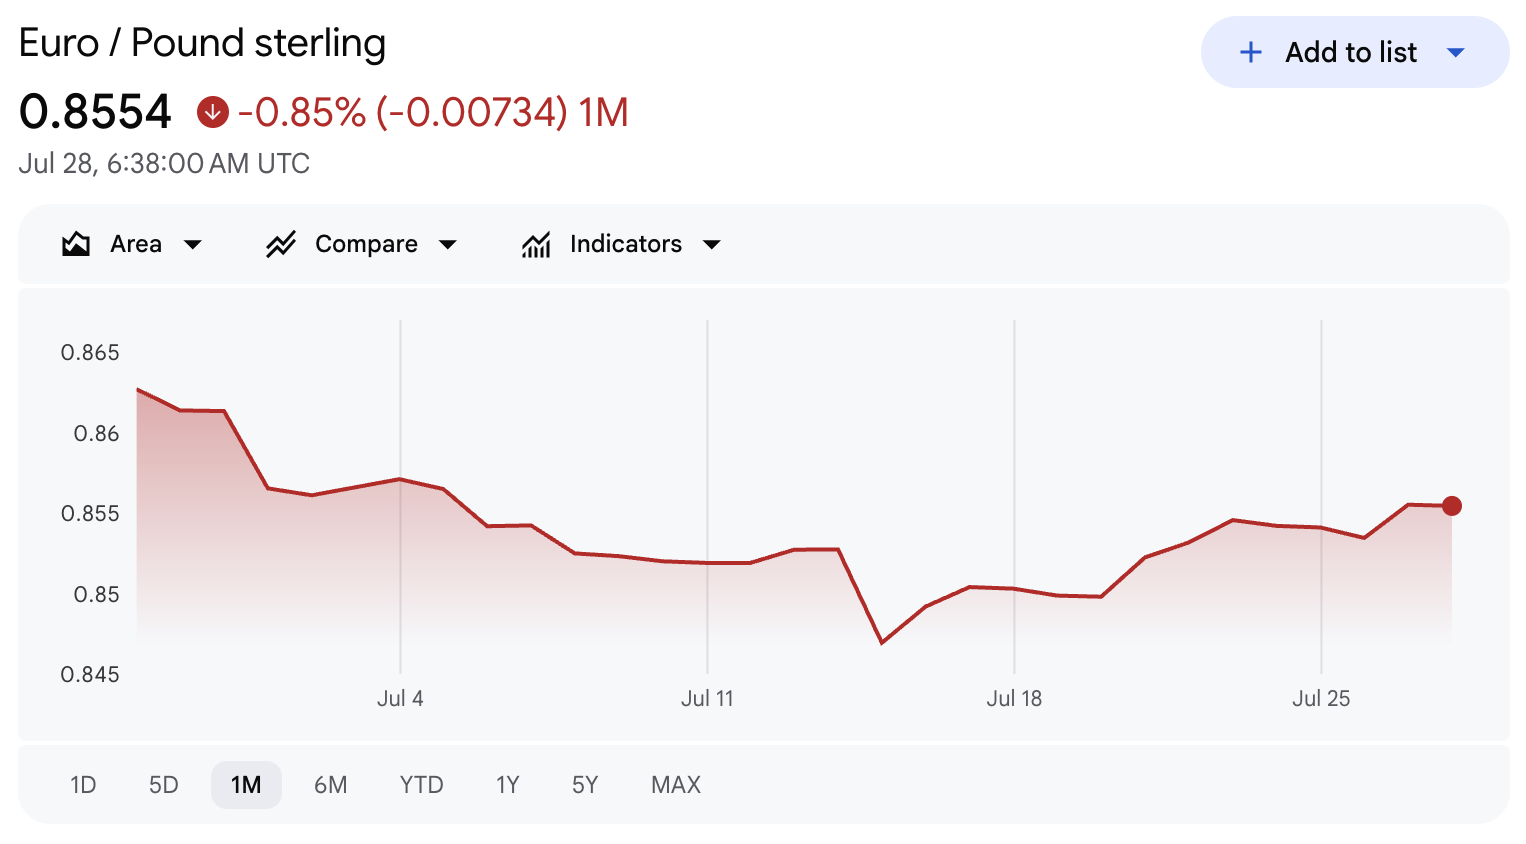
Task: Select the 1M time range tab
Action: point(246,785)
